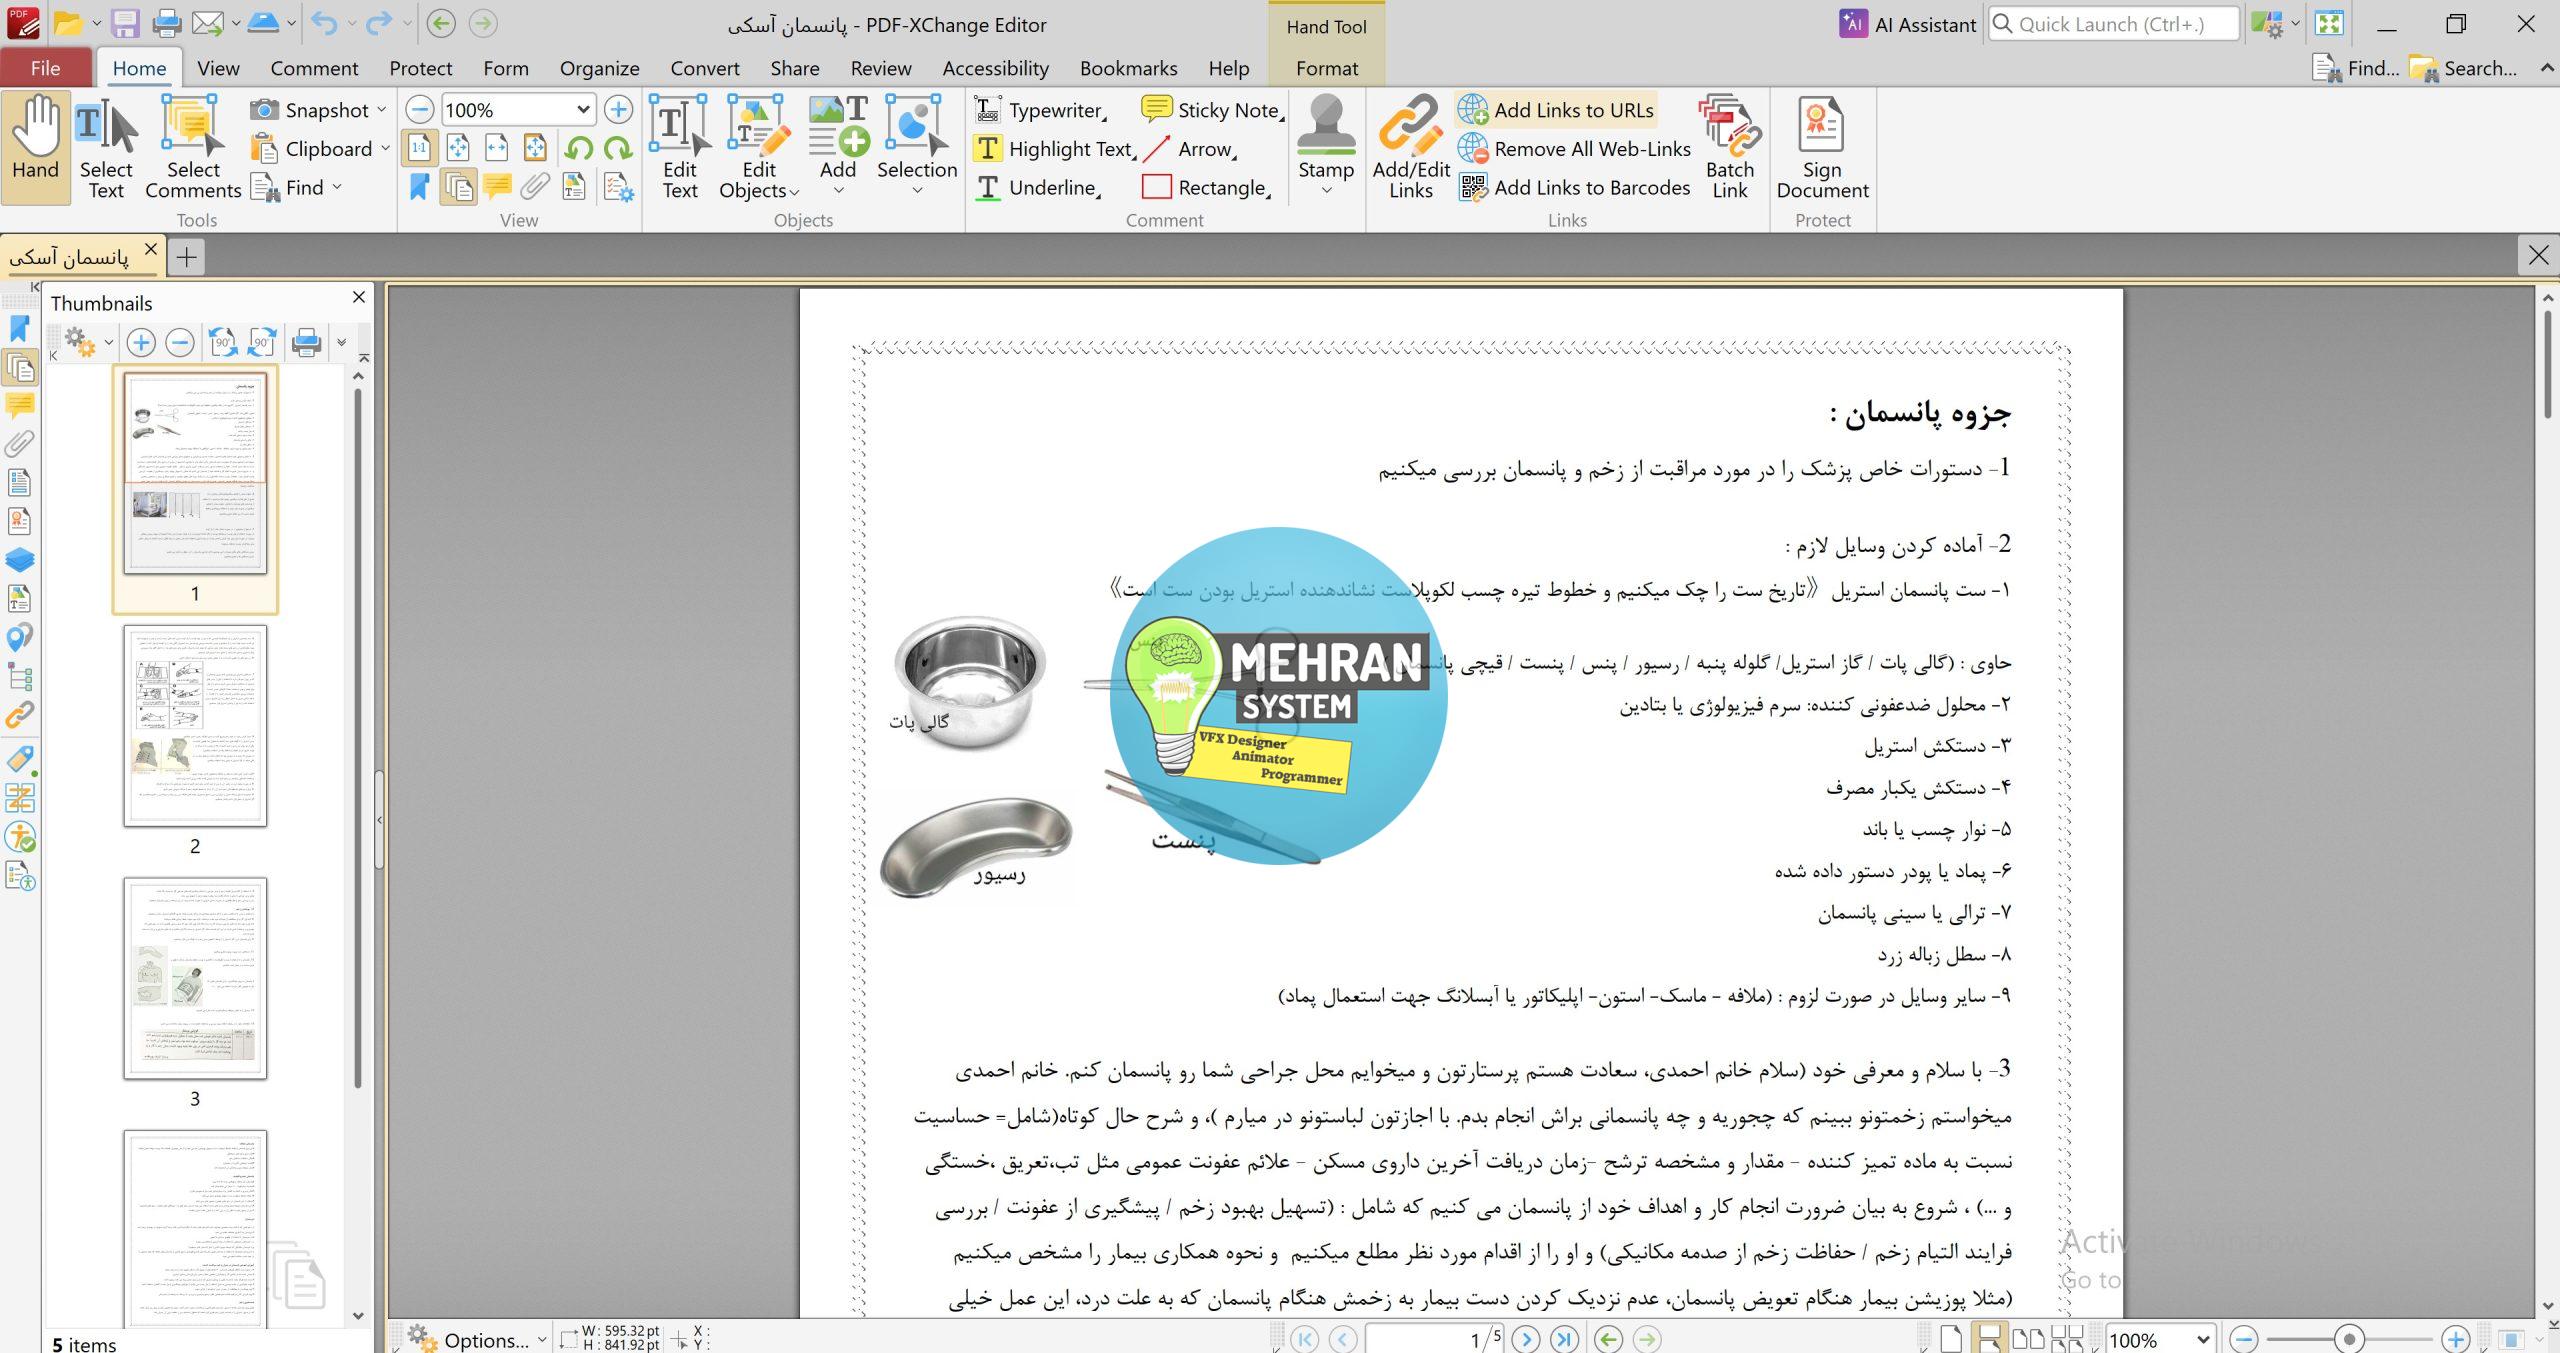Open the Batch Link tool
2560x1353 pixels.
point(1730,148)
